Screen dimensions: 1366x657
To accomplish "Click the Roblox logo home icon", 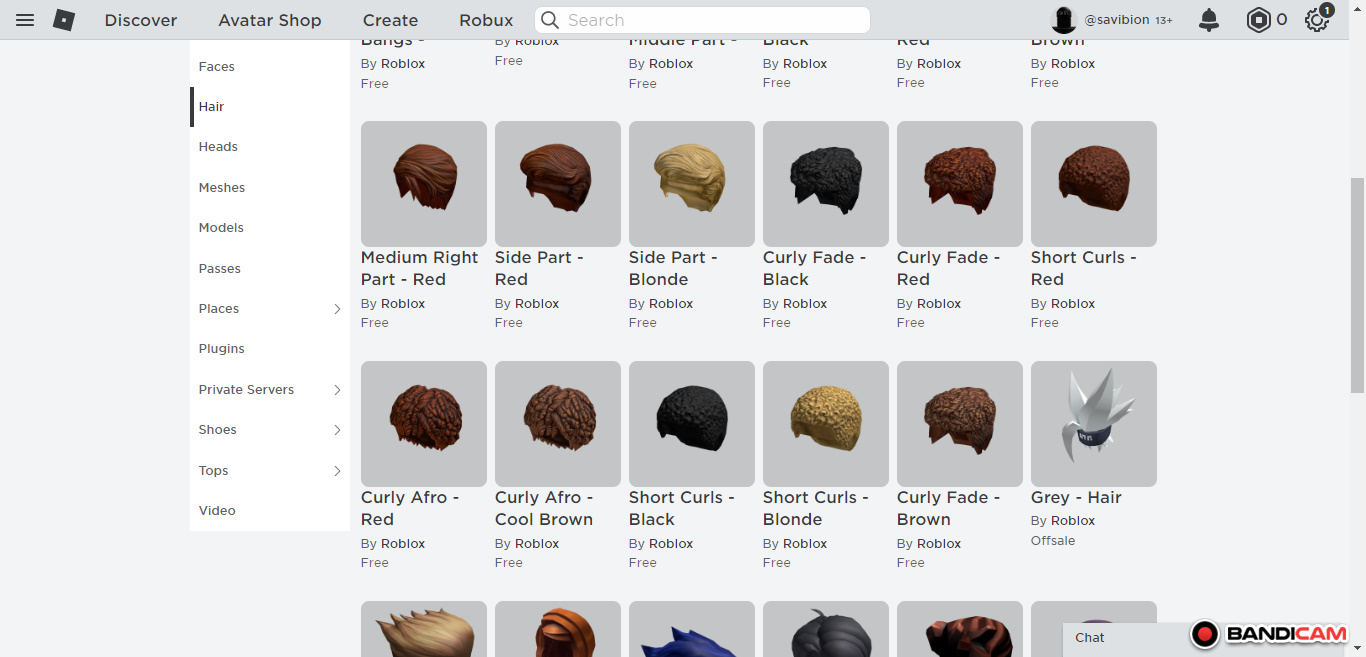I will point(64,20).
